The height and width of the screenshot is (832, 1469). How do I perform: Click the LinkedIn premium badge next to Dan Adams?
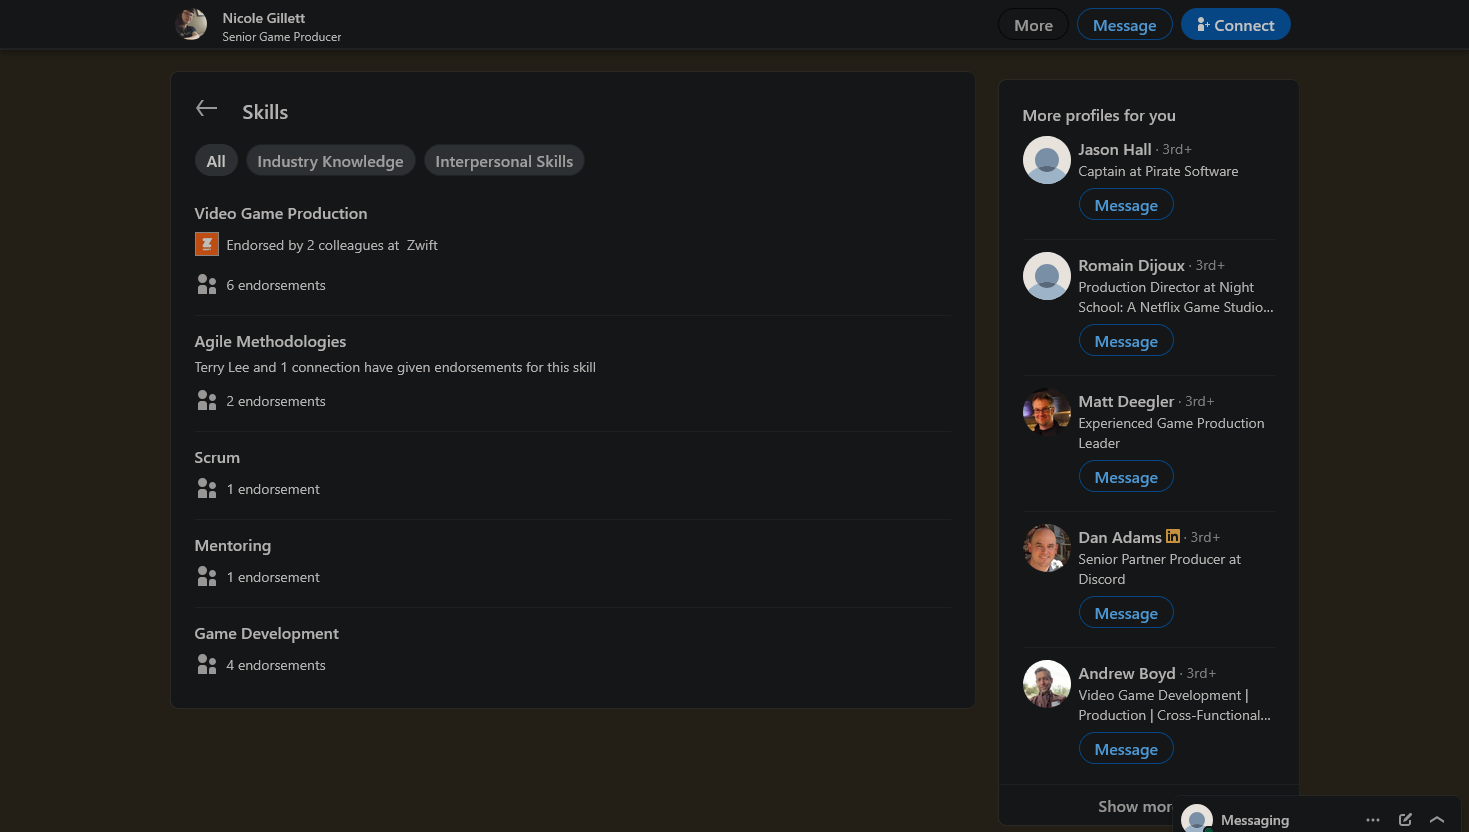1173,536
